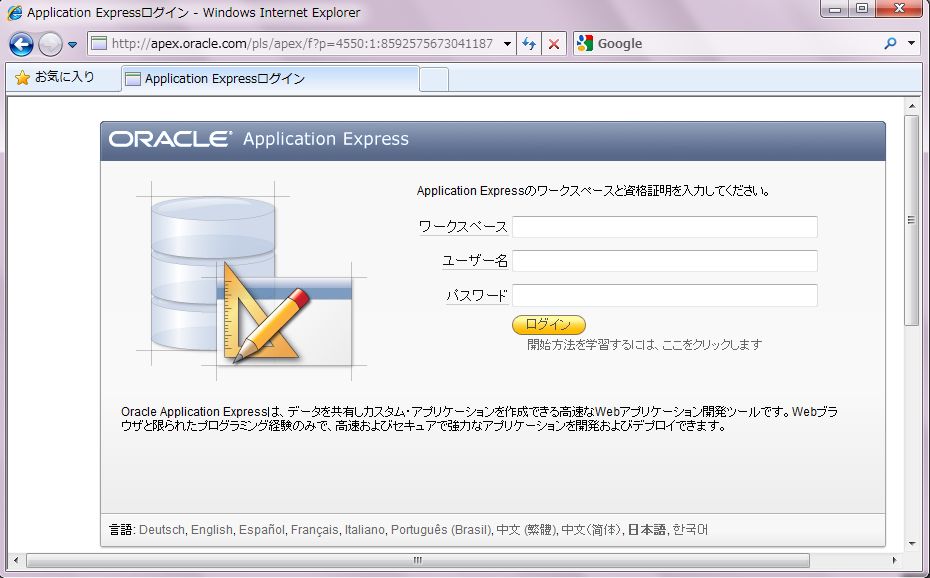The image size is (930, 578).
Task: Switch language to 中文 (繁體)
Action: (x=526, y=529)
